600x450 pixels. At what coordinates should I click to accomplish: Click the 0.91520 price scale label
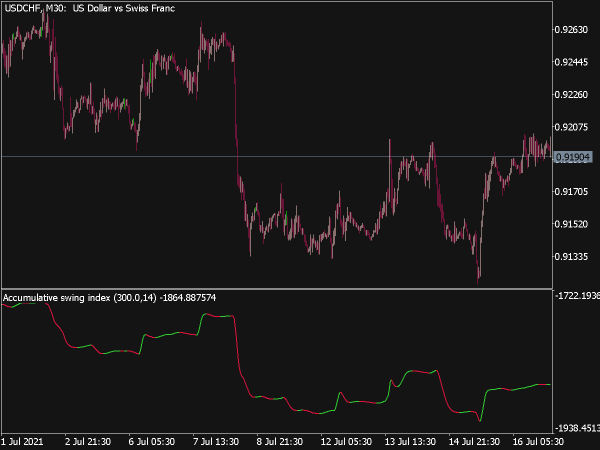571,224
